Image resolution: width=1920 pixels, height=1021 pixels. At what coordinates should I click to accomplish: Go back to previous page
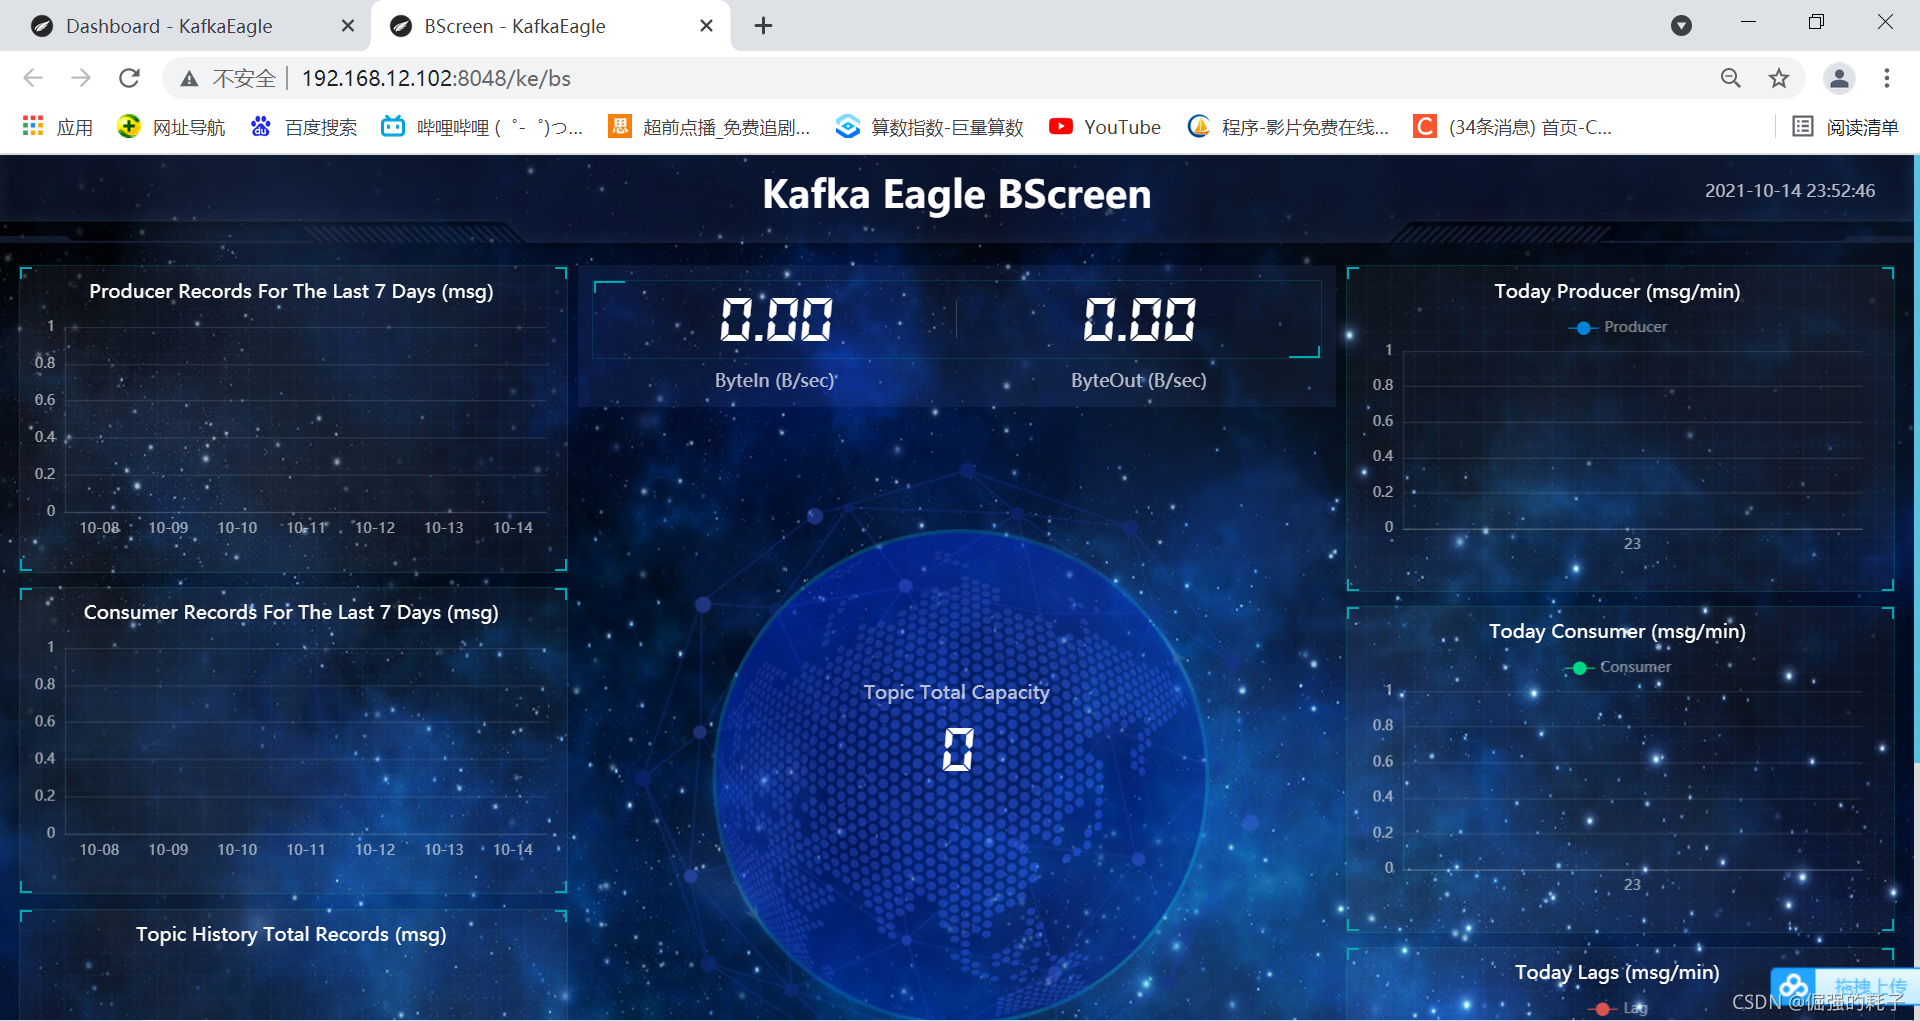click(33, 78)
